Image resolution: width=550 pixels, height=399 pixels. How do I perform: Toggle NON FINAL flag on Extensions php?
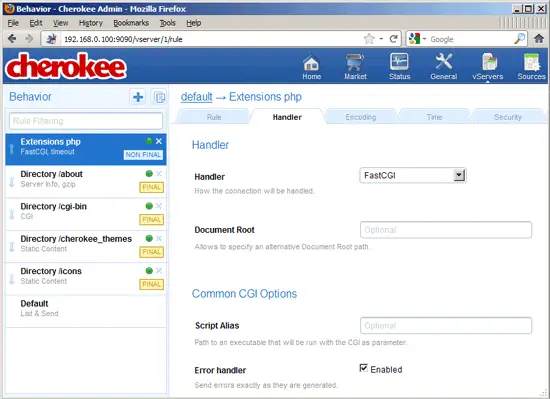coord(143,155)
